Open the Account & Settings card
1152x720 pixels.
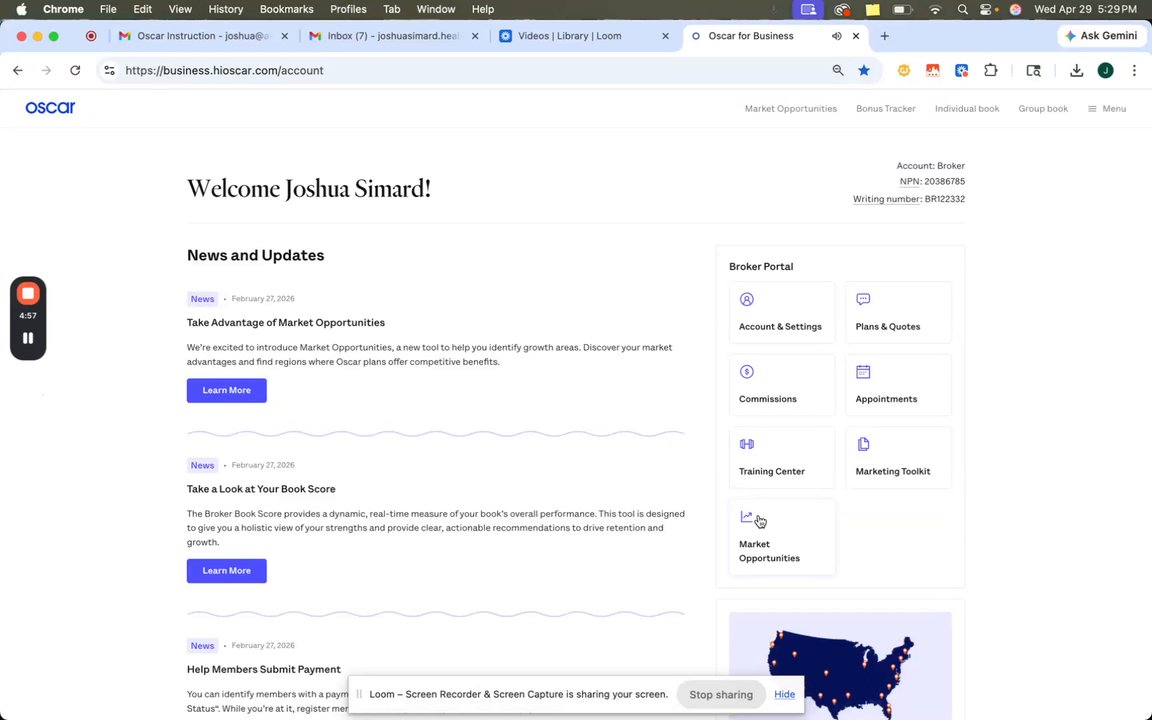point(782,312)
